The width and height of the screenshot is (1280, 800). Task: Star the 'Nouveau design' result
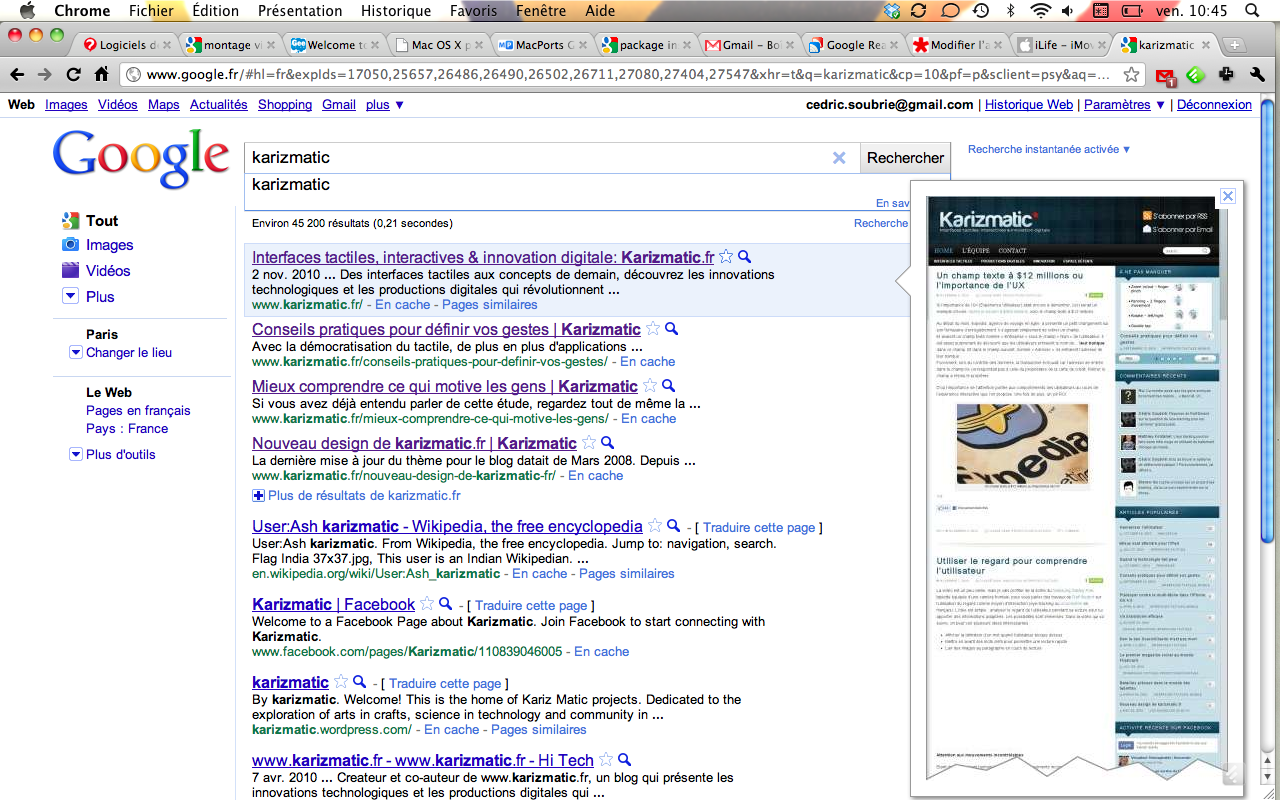coord(589,443)
